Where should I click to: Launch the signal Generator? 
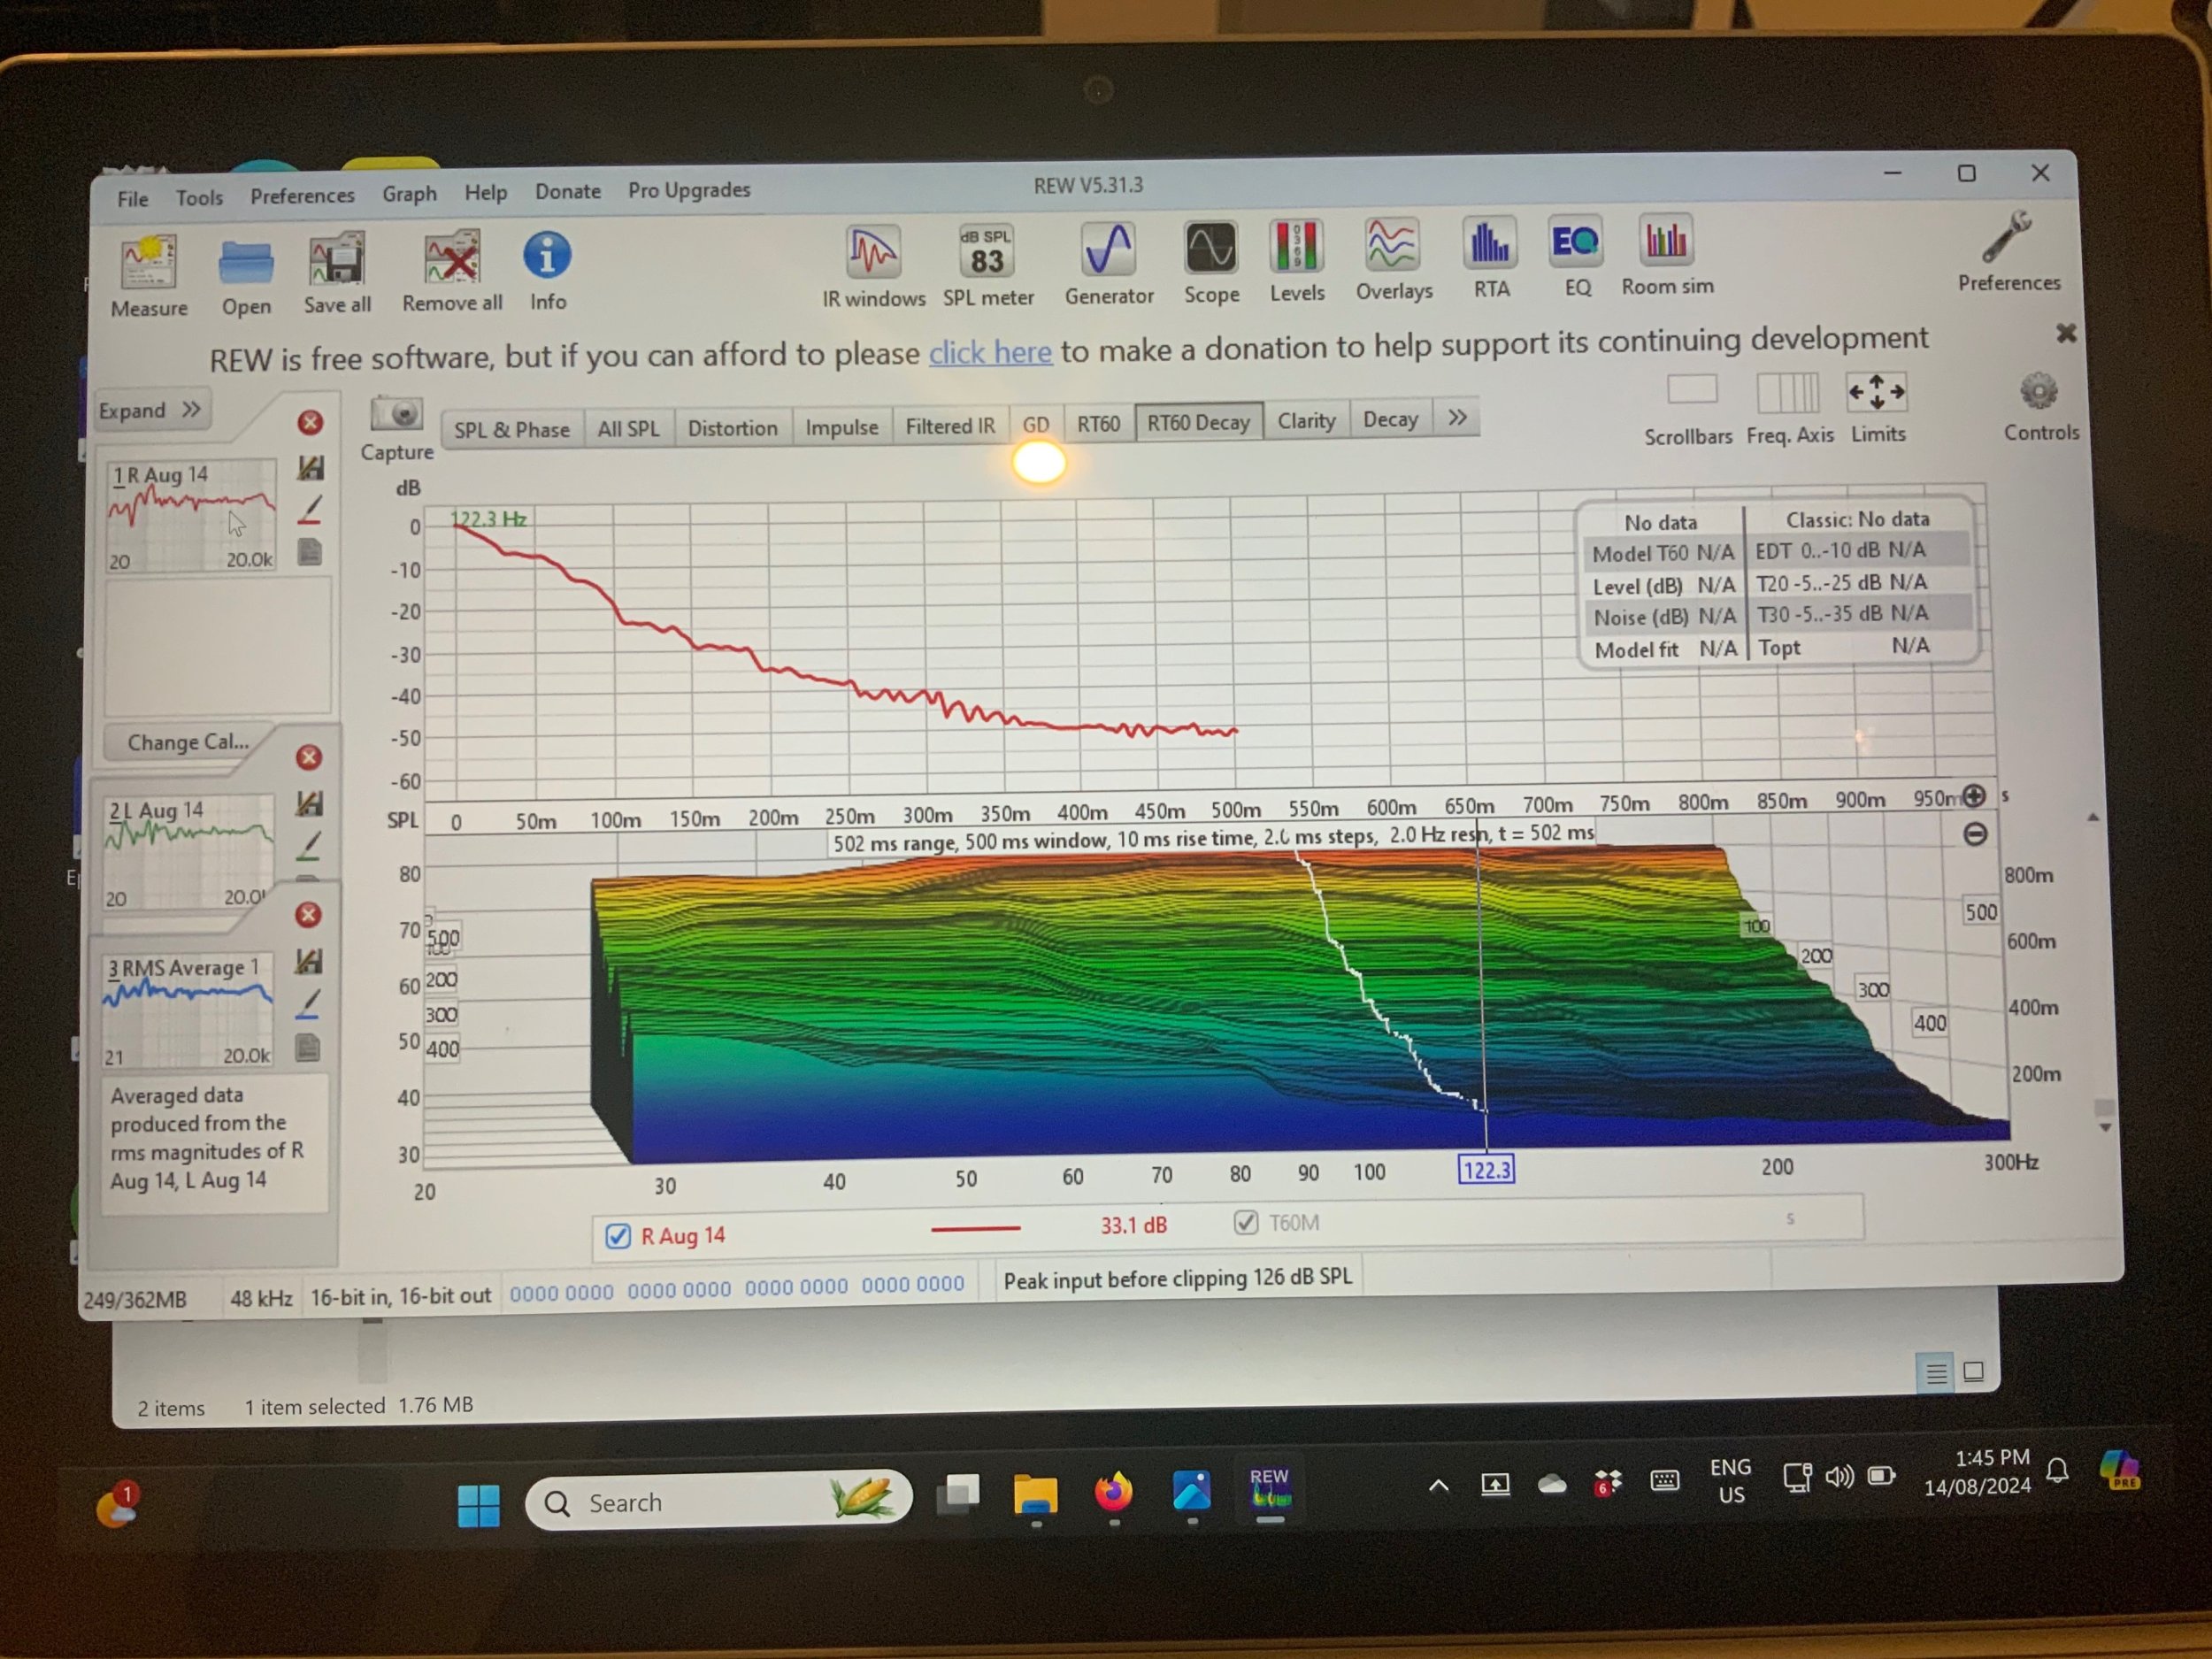click(1108, 250)
